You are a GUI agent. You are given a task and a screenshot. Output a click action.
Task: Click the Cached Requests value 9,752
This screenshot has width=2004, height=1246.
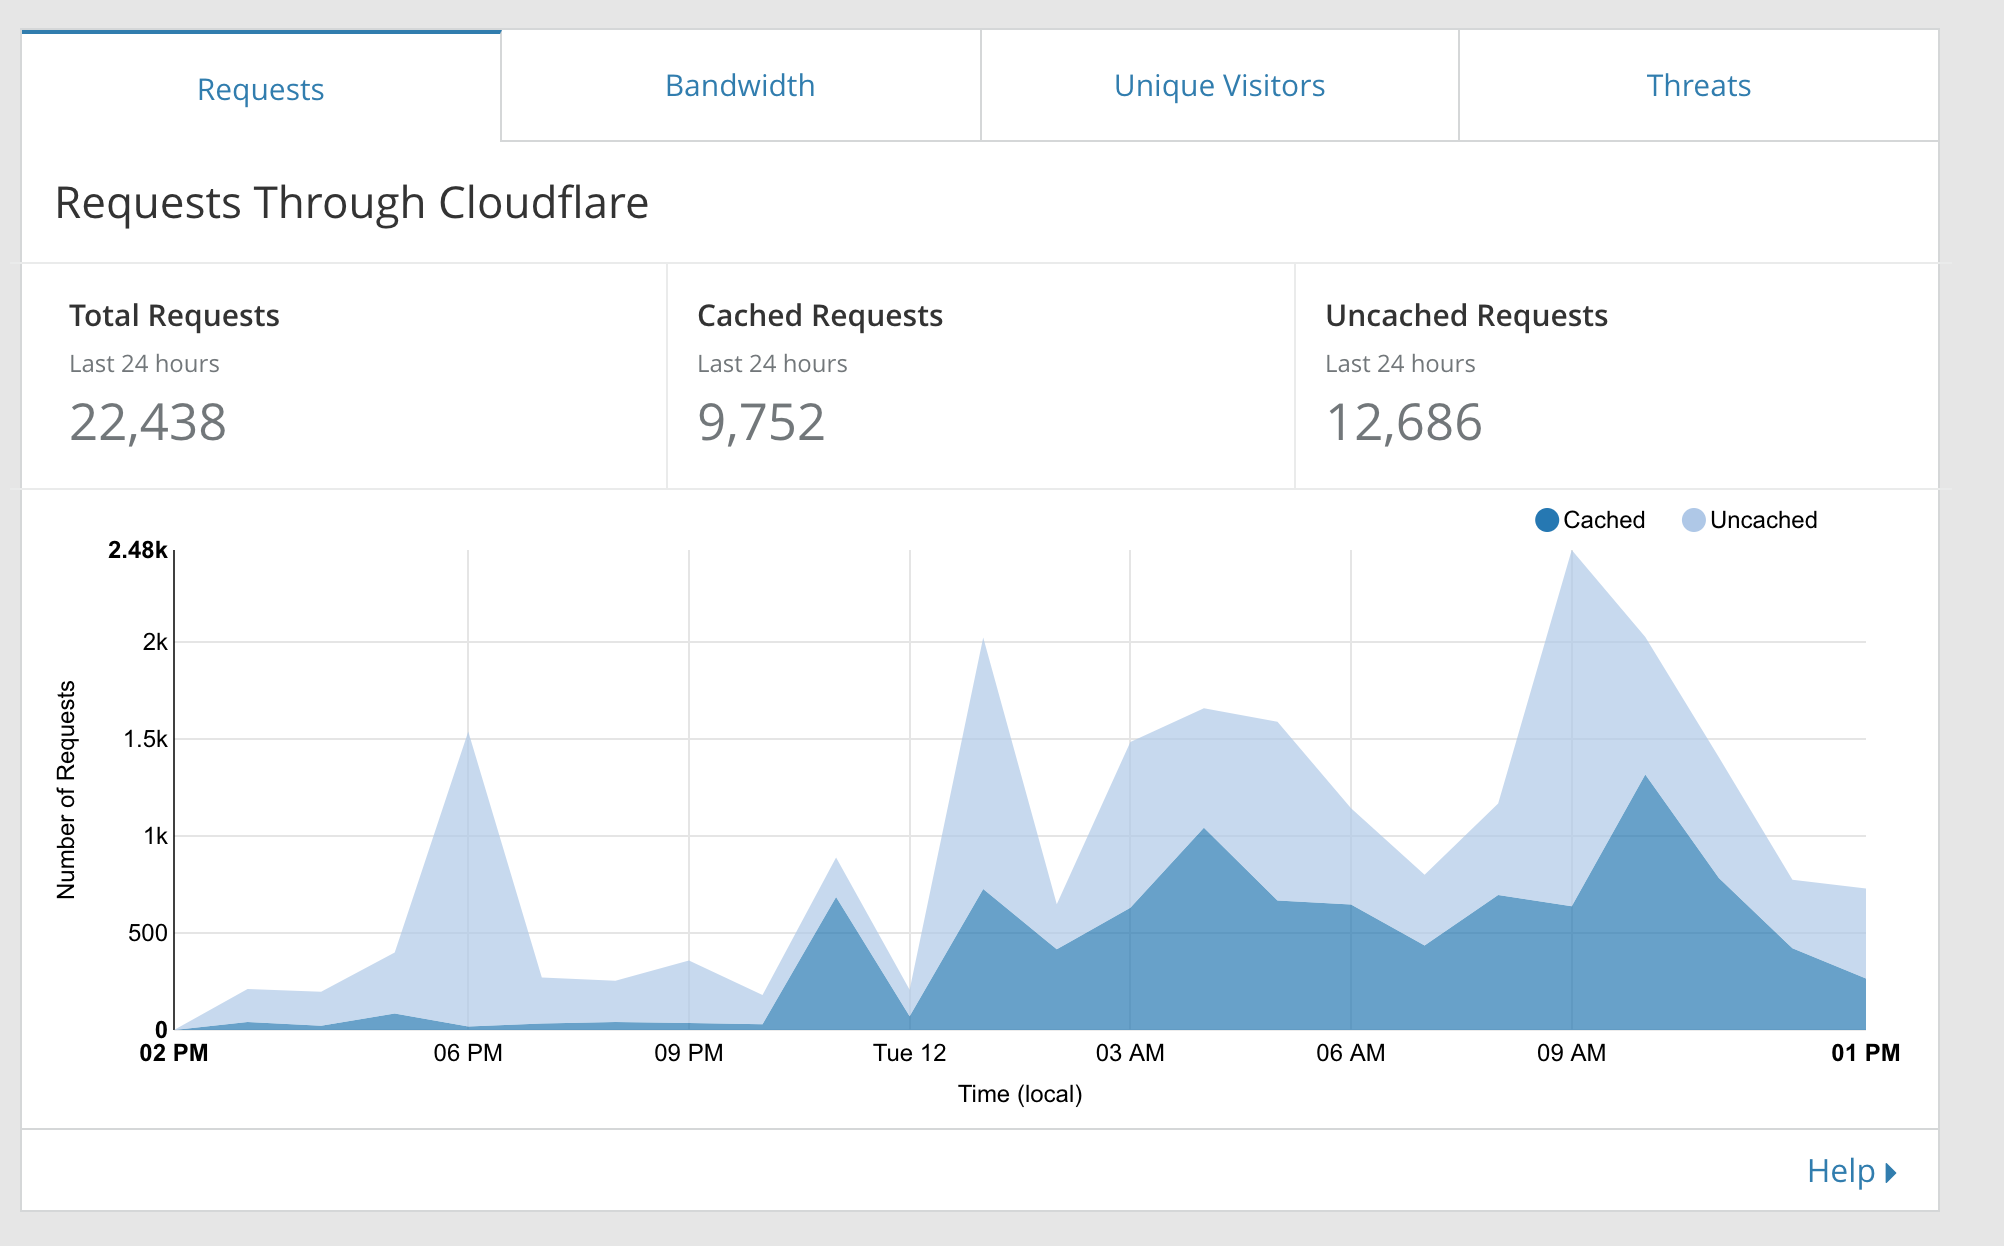(x=761, y=422)
